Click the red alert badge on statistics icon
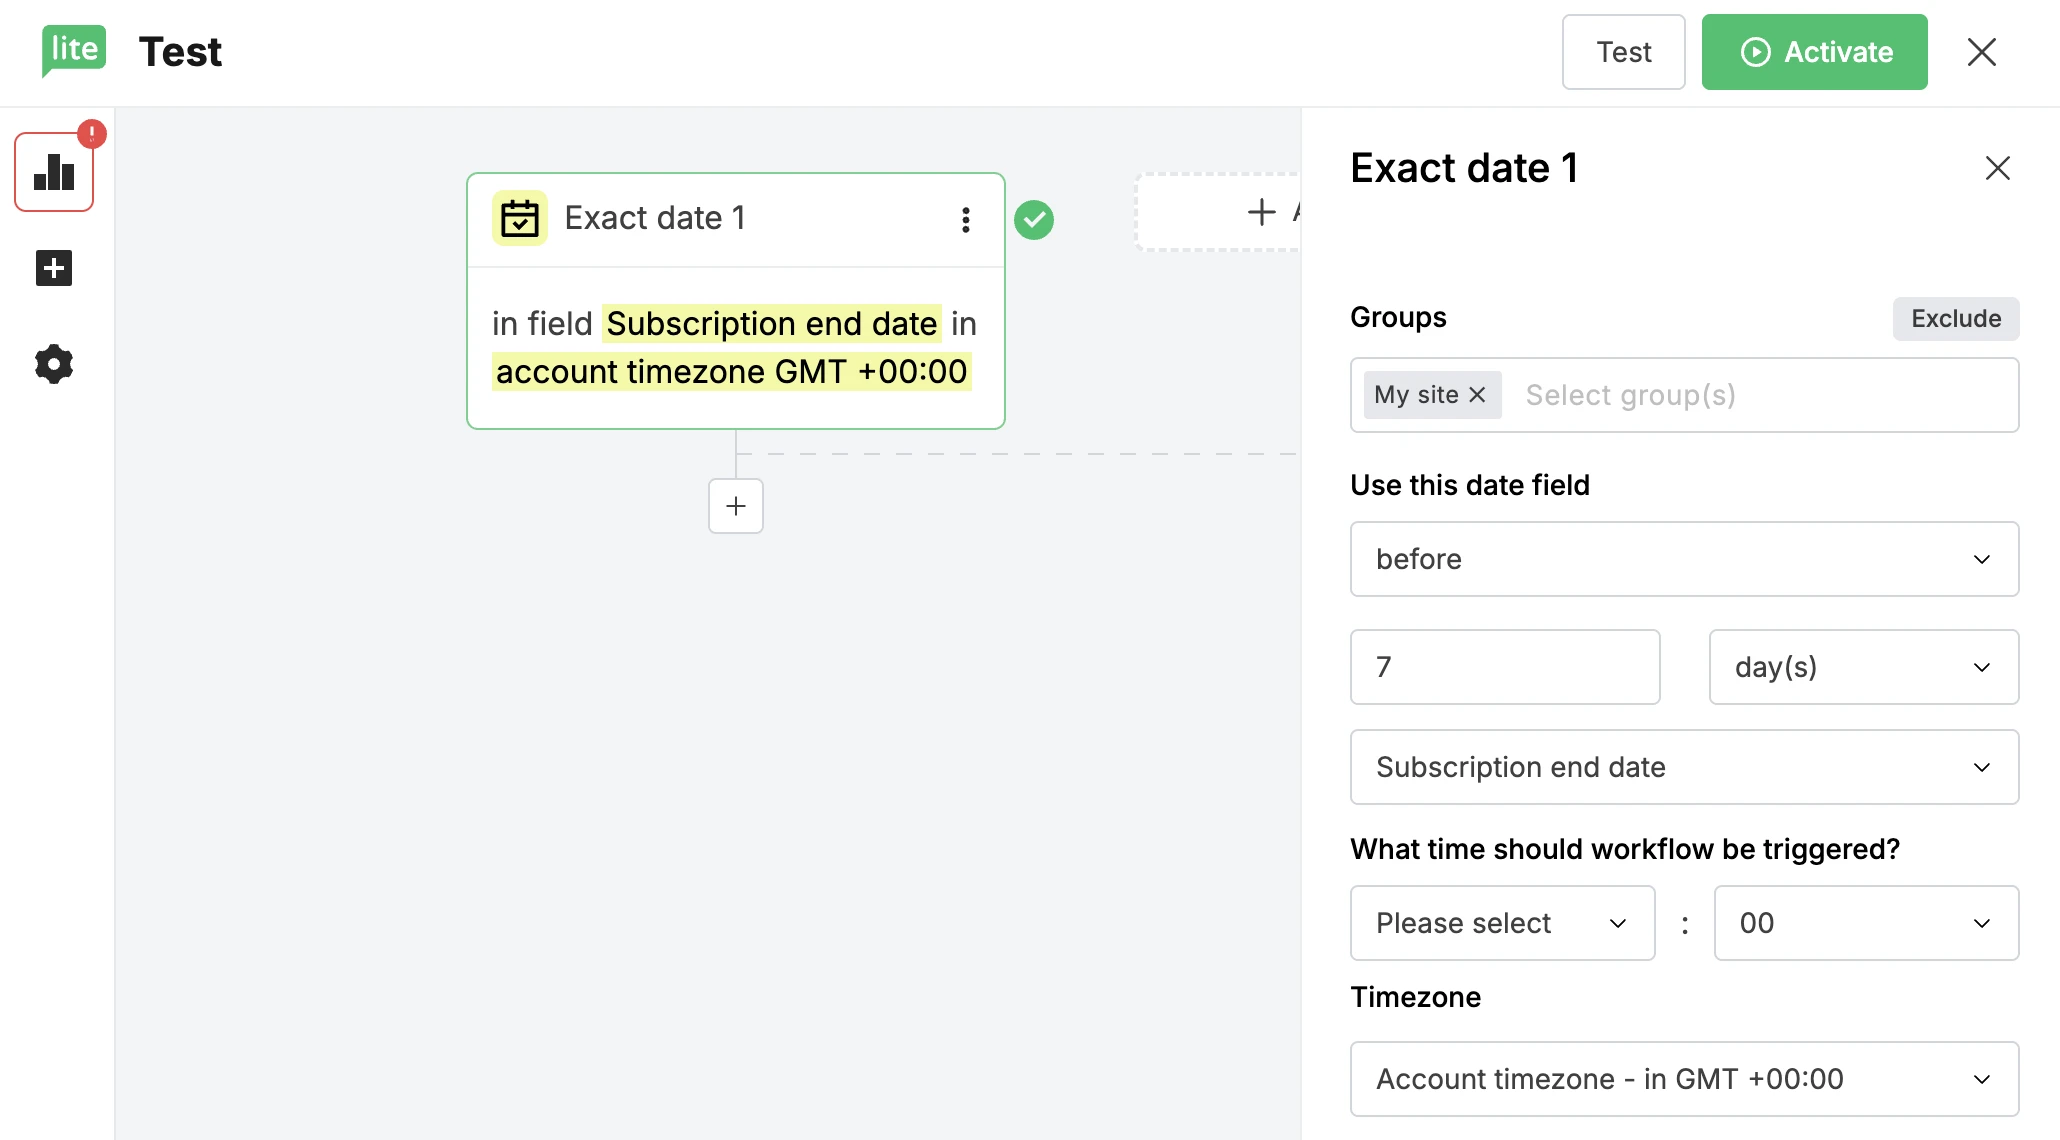This screenshot has height=1140, width=2060. [92, 134]
